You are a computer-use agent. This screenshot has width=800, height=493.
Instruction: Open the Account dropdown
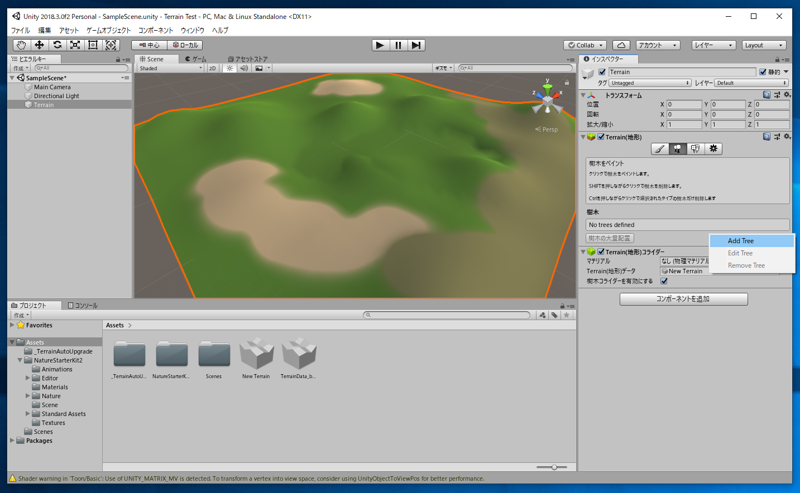(x=658, y=45)
